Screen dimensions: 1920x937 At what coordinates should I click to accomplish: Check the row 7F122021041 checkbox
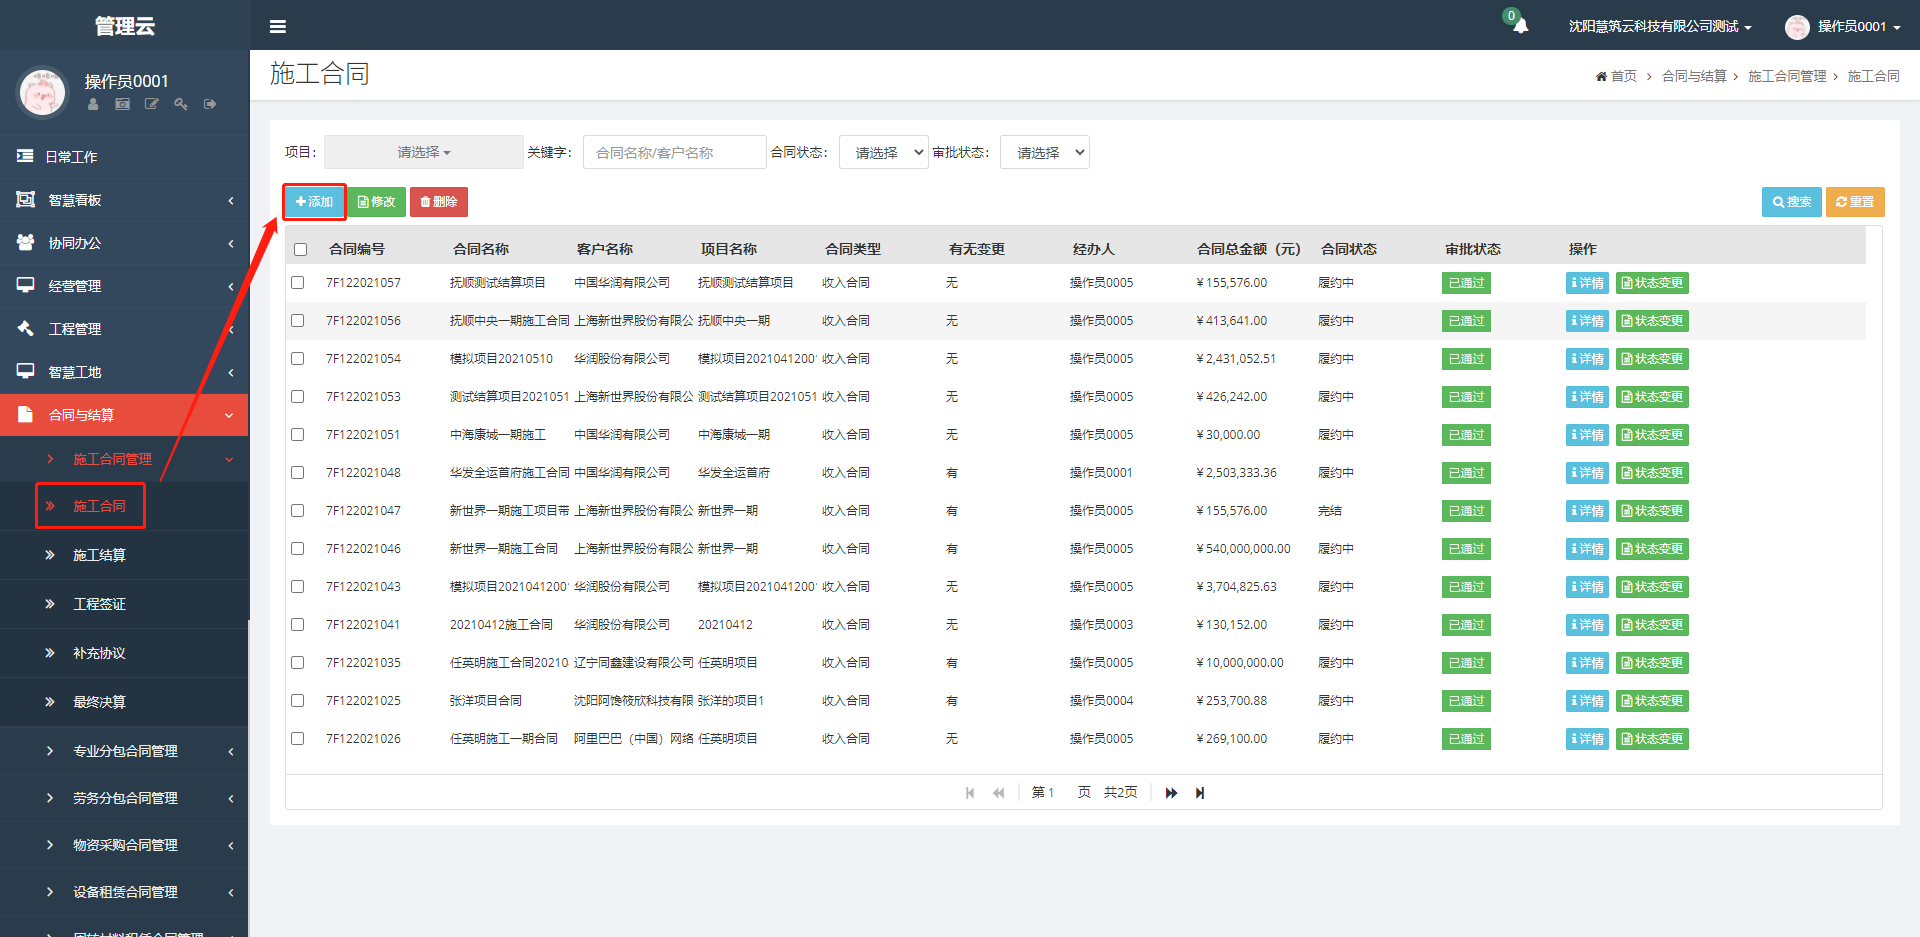298,625
